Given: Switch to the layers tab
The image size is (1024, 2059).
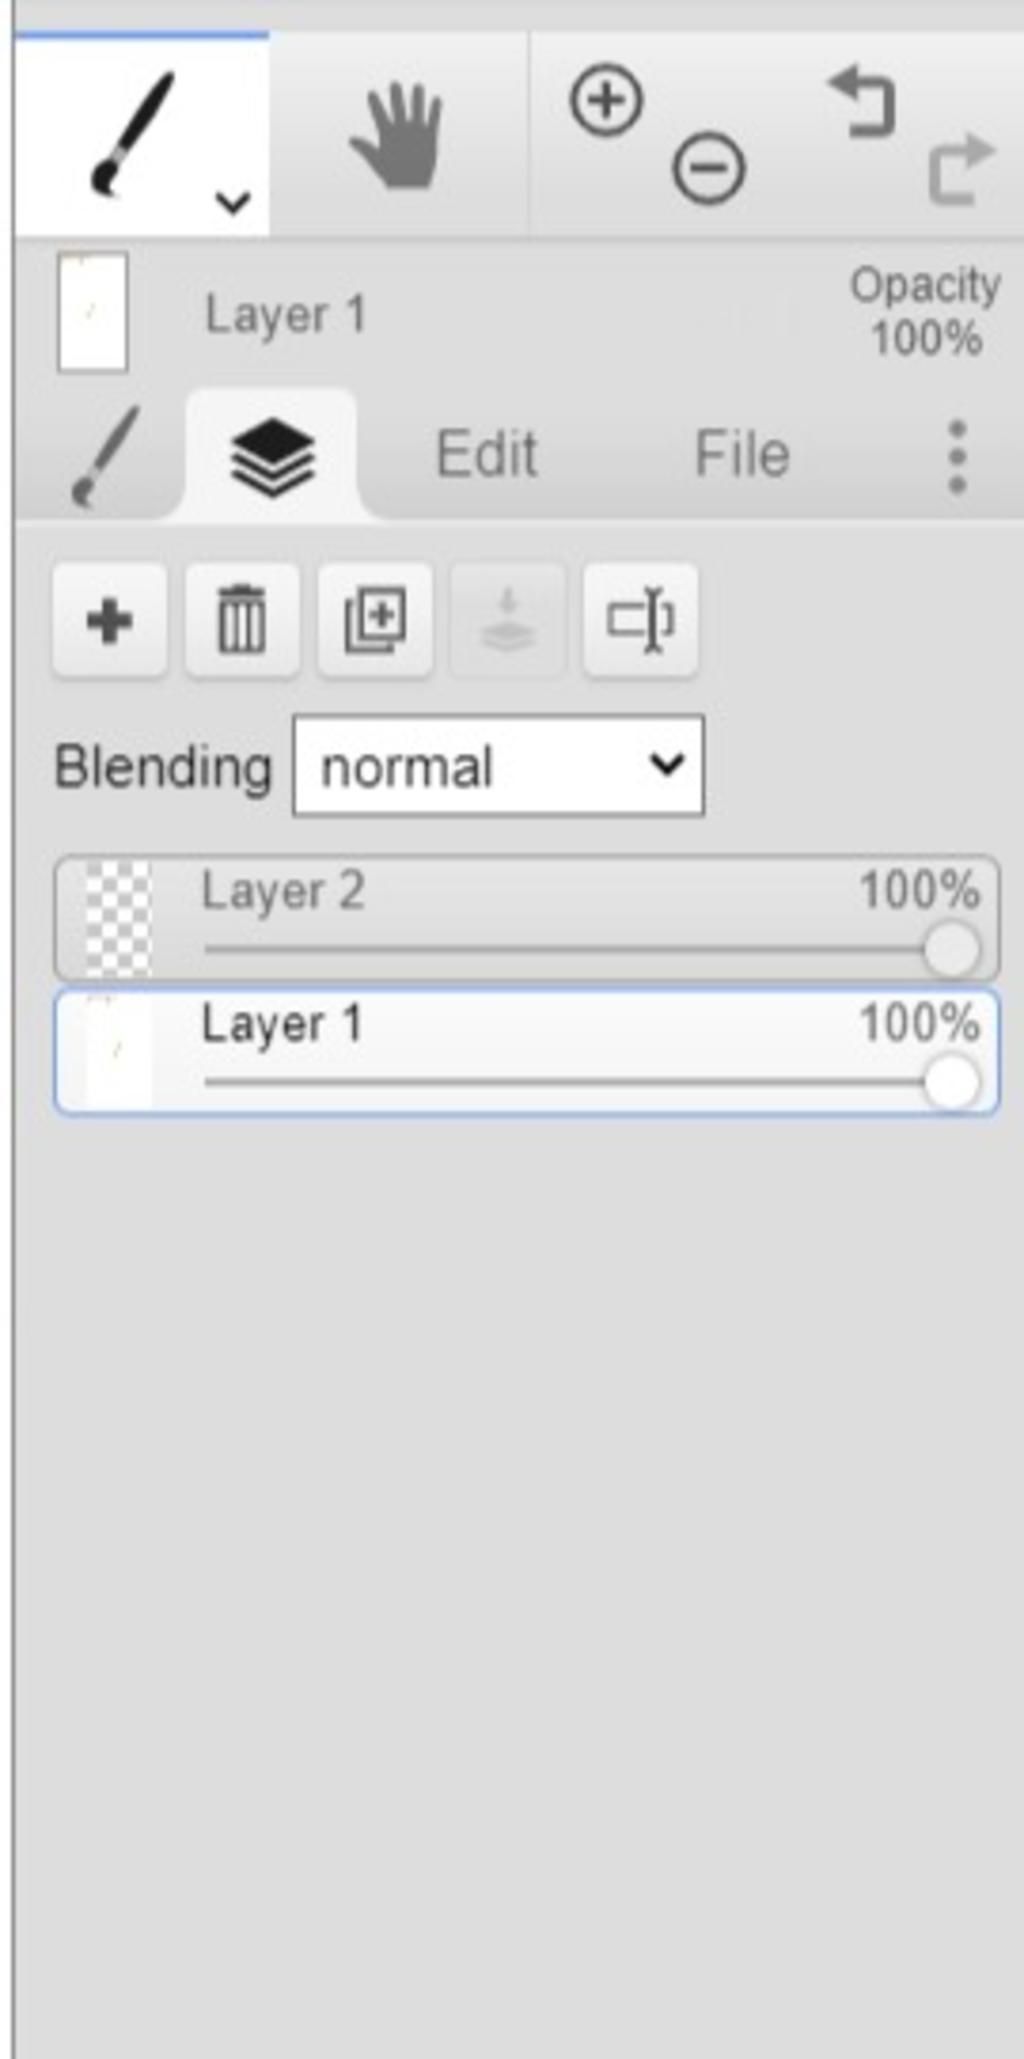Looking at the screenshot, I should 272,457.
